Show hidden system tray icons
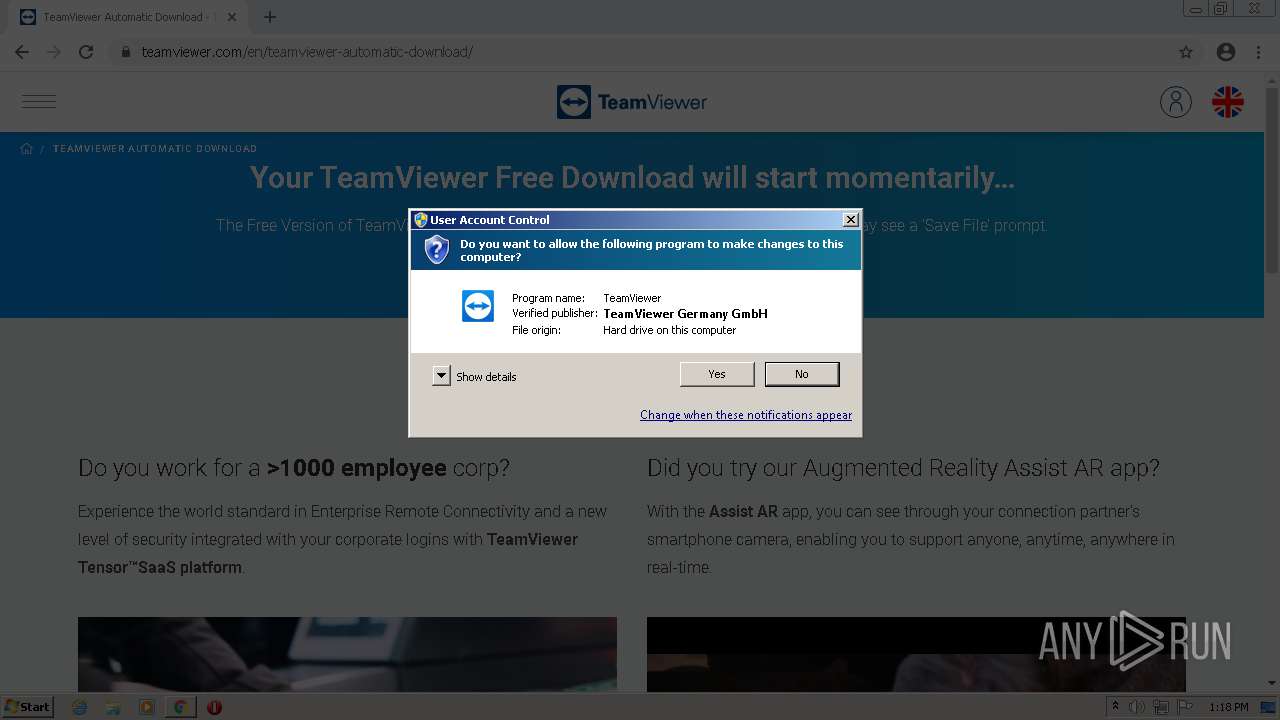Image resolution: width=1280 pixels, height=720 pixels. (1114, 707)
